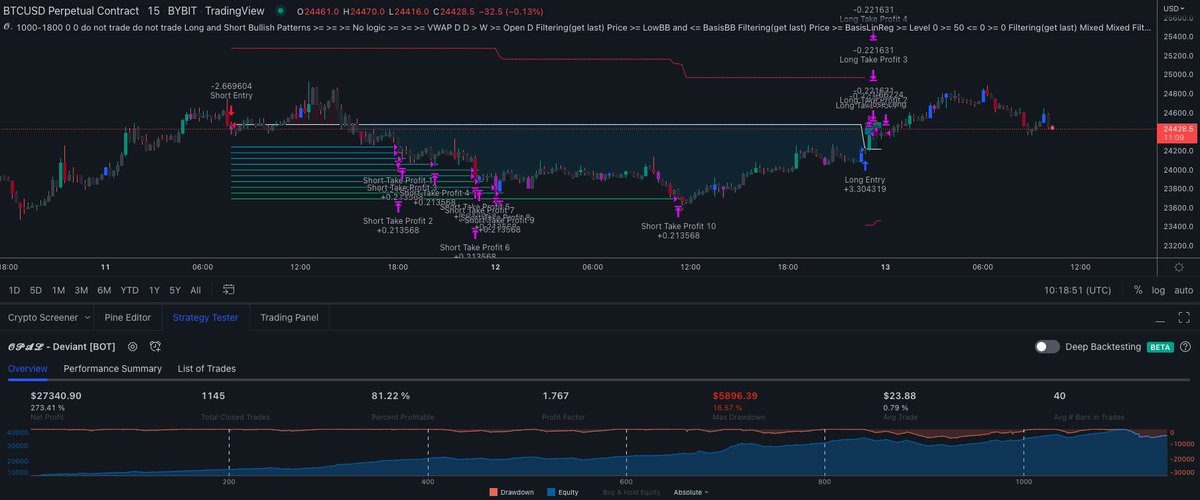Set chart range to 1M
The height and width of the screenshot is (500, 1200).
click(x=59, y=290)
